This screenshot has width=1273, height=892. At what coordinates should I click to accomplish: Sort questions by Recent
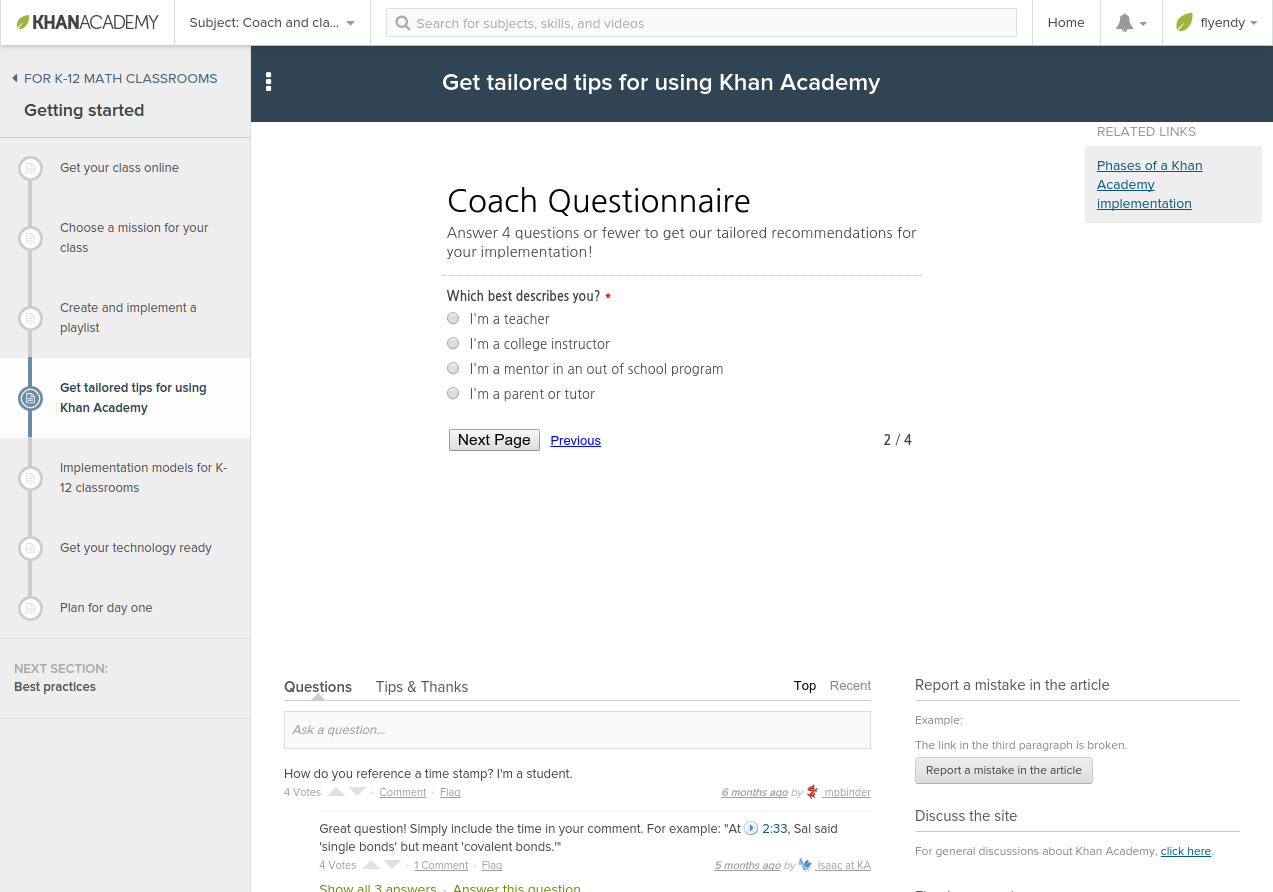[x=850, y=686]
